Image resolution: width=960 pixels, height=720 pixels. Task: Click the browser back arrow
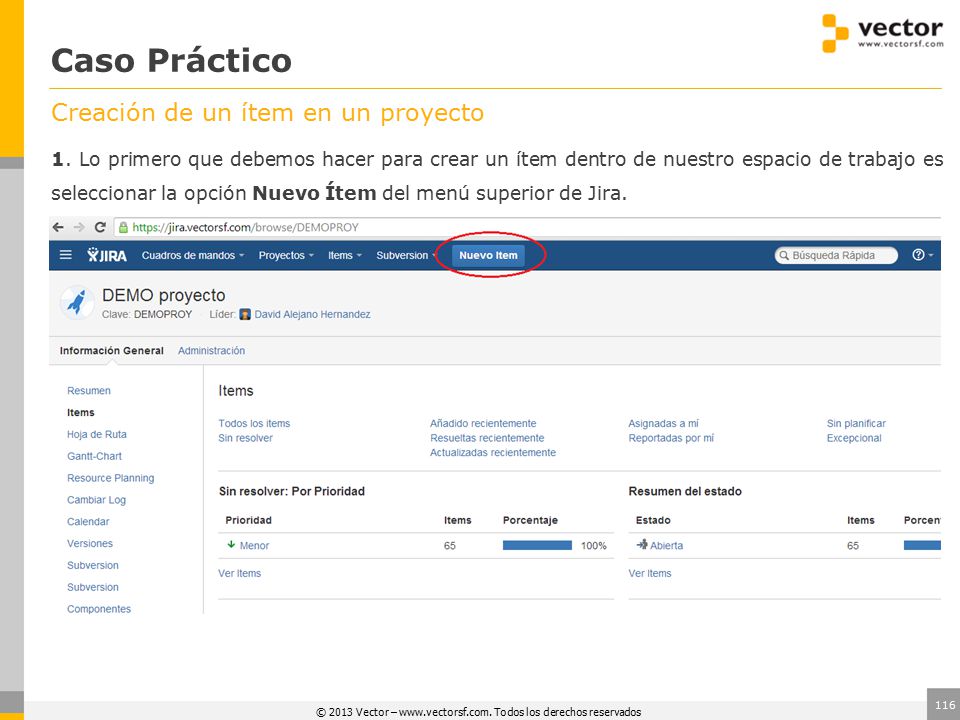[x=58, y=227]
